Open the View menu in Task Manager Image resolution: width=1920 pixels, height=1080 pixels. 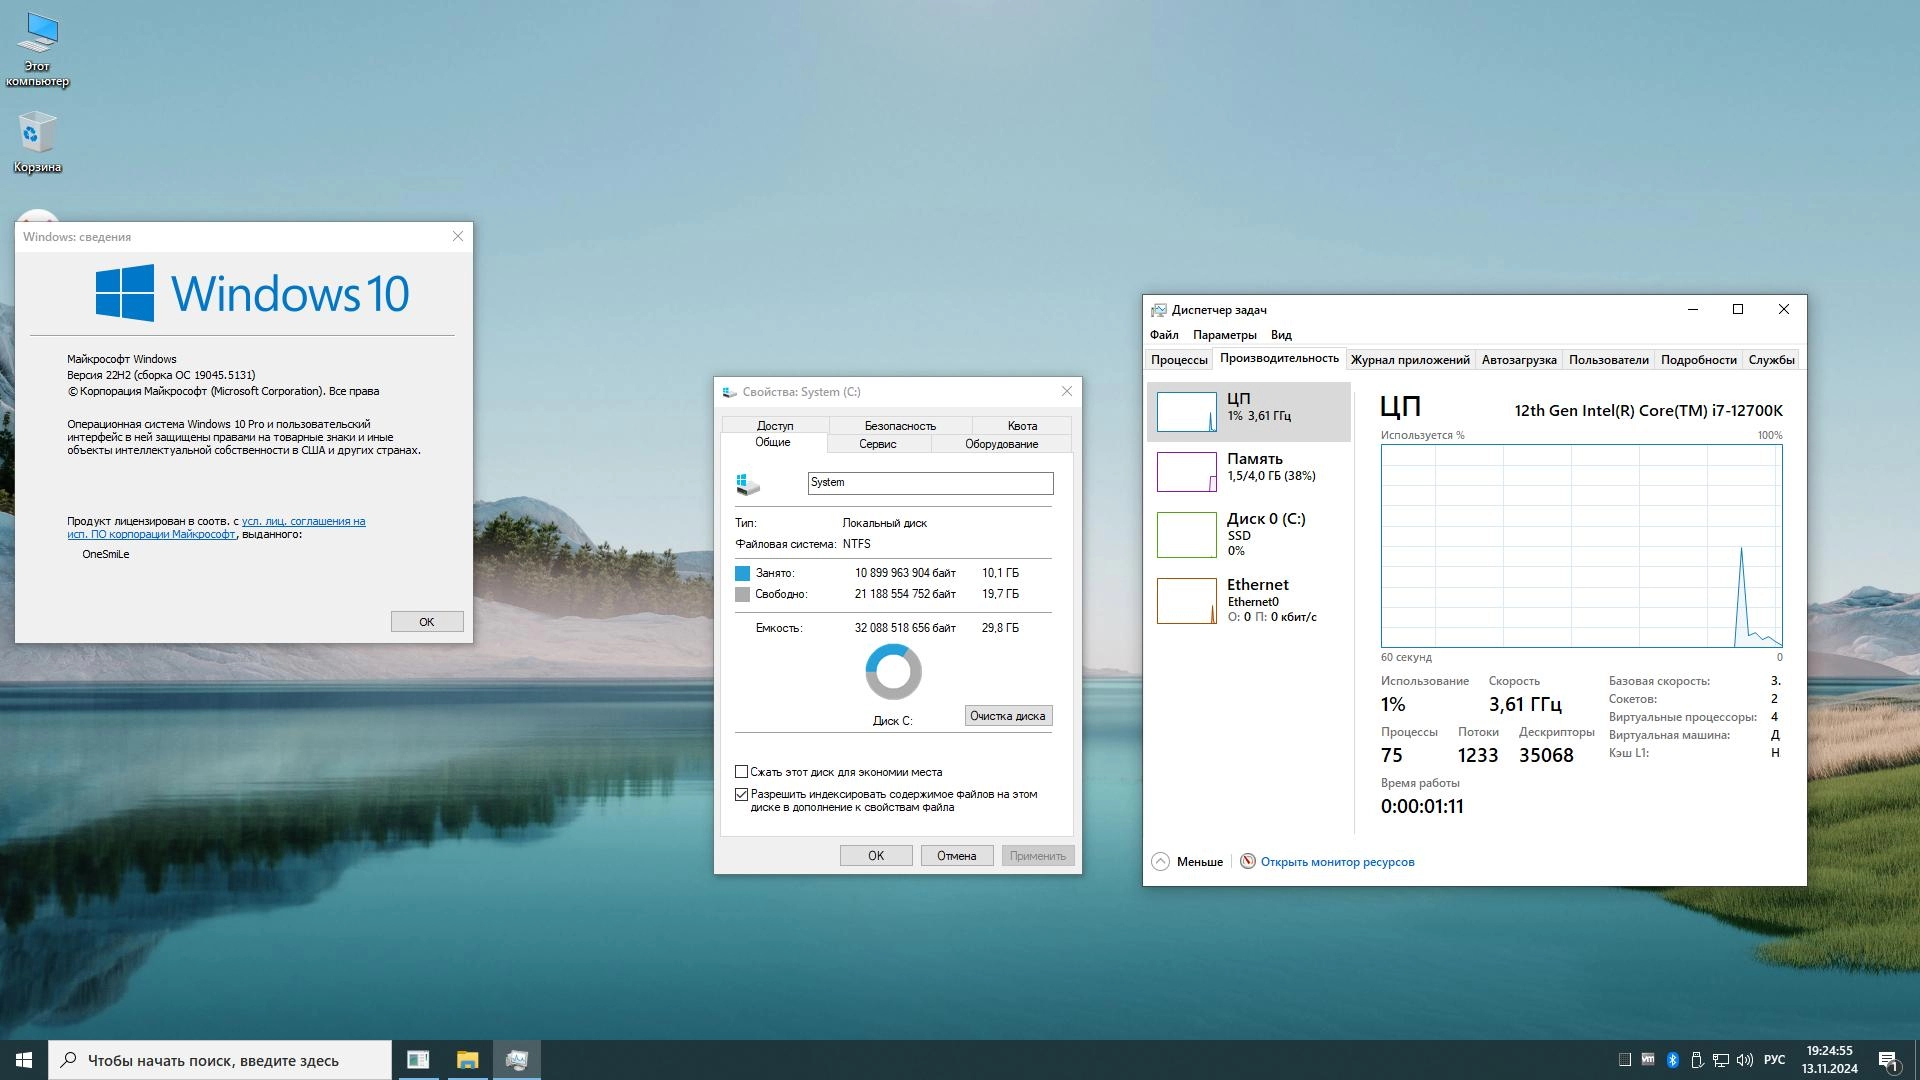coord(1281,335)
